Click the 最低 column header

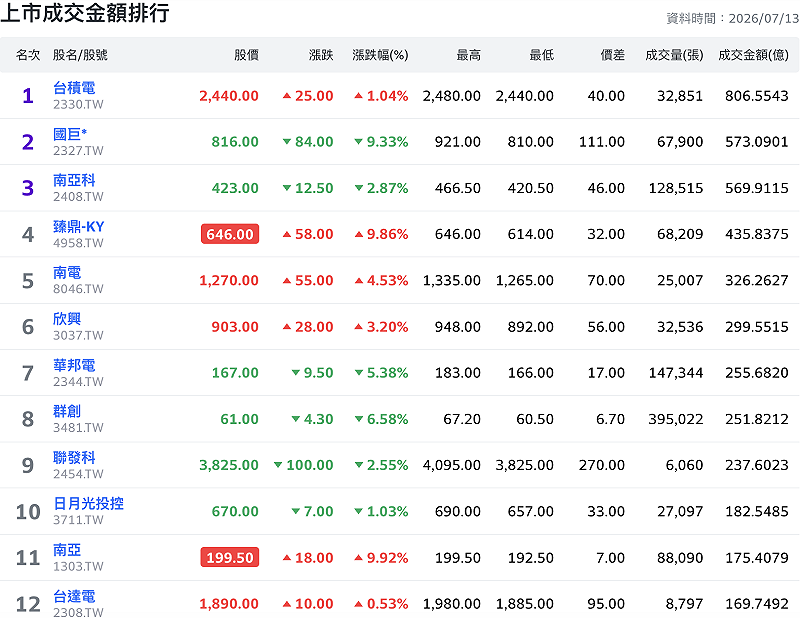[541, 55]
